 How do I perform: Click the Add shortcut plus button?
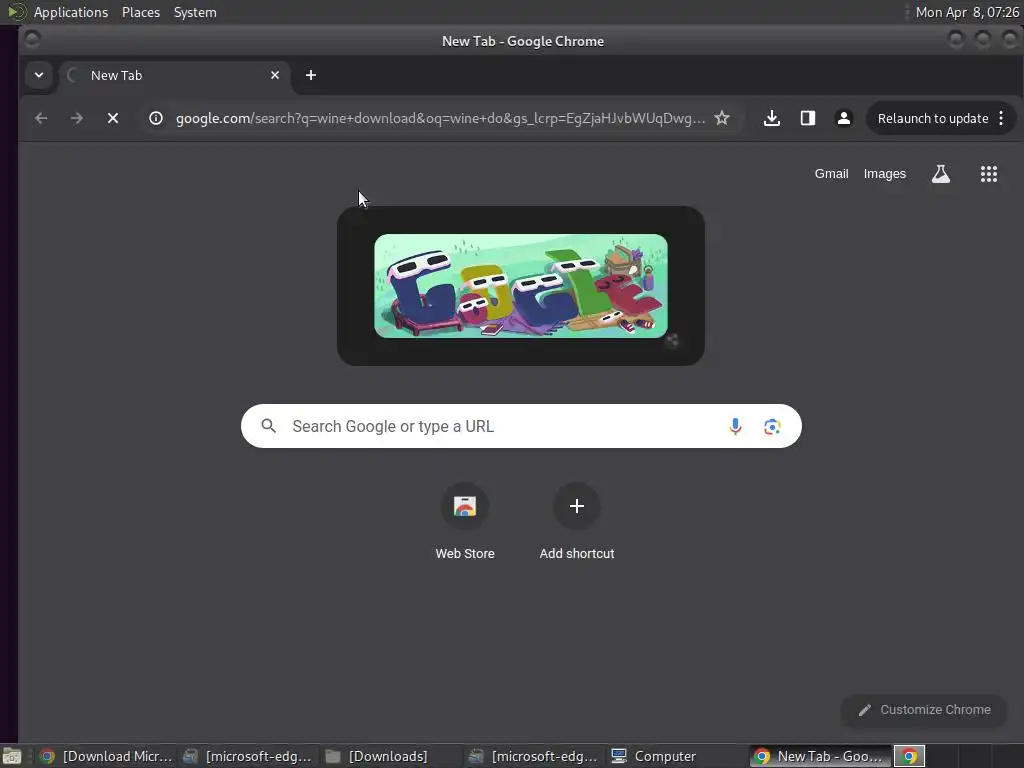(x=577, y=506)
